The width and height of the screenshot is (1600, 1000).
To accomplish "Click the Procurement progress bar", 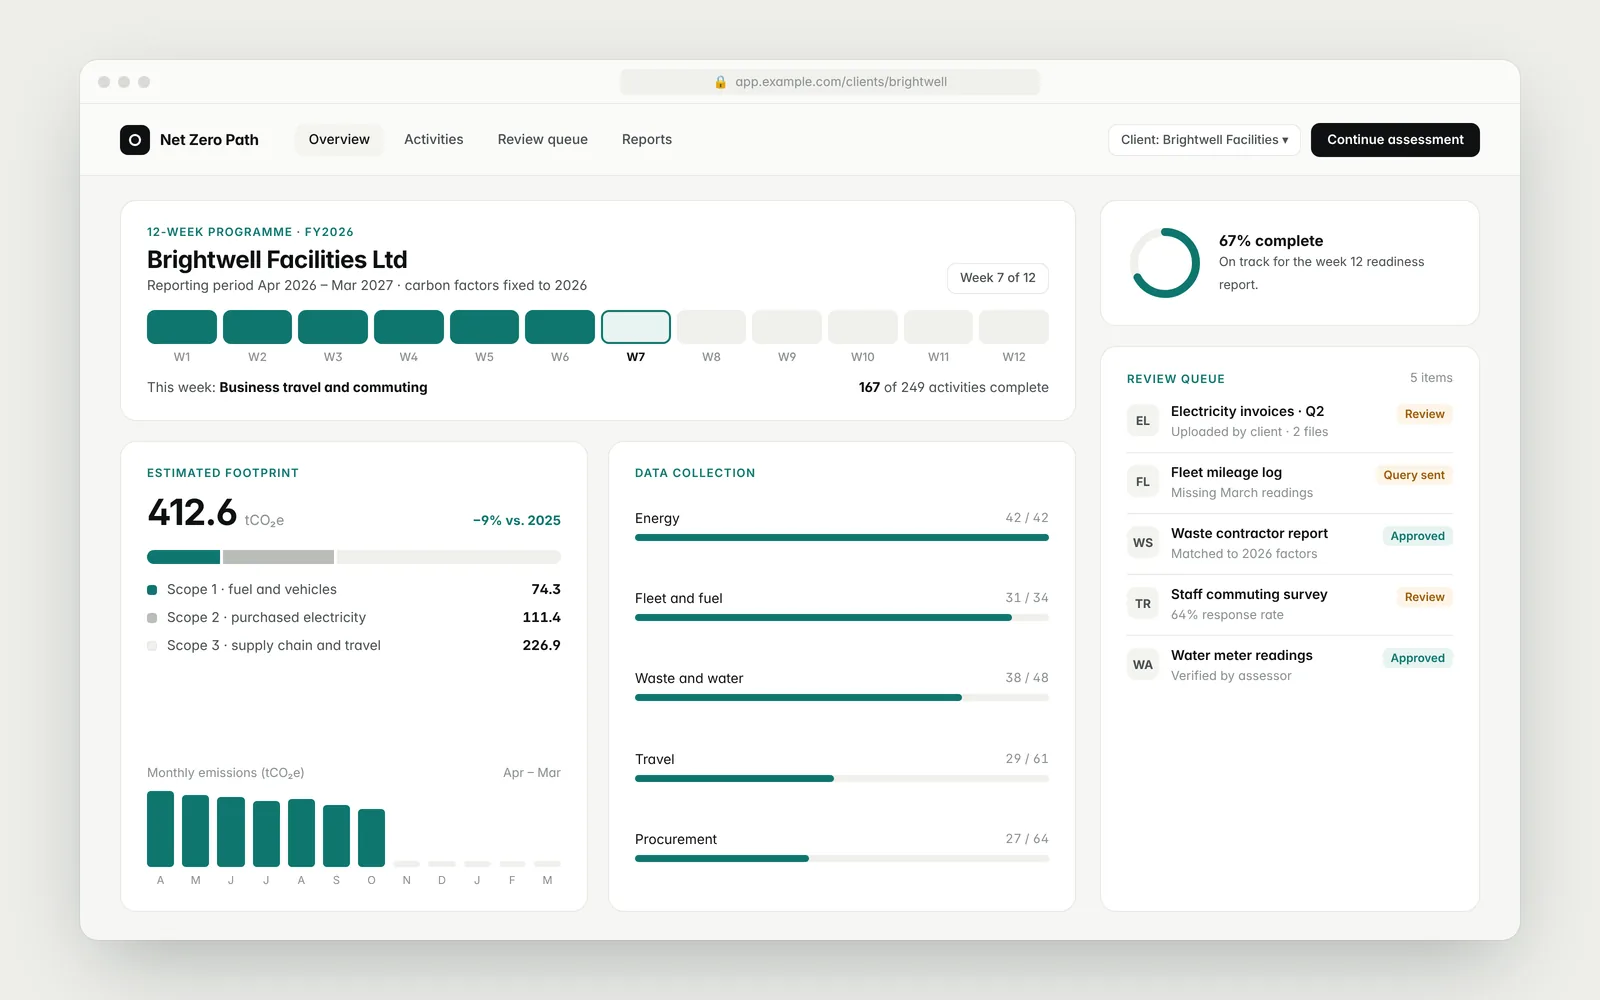I will pyautogui.click(x=842, y=858).
